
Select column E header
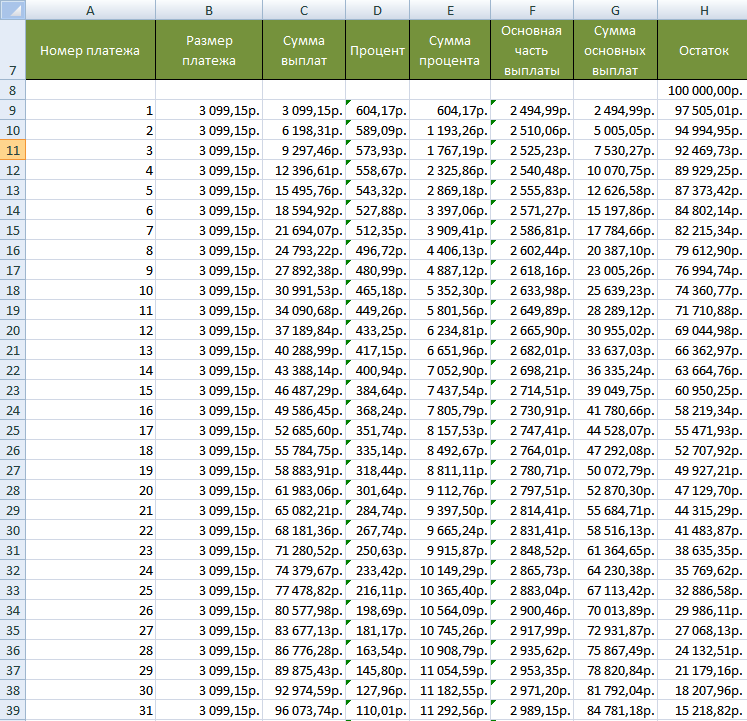pyautogui.click(x=450, y=10)
